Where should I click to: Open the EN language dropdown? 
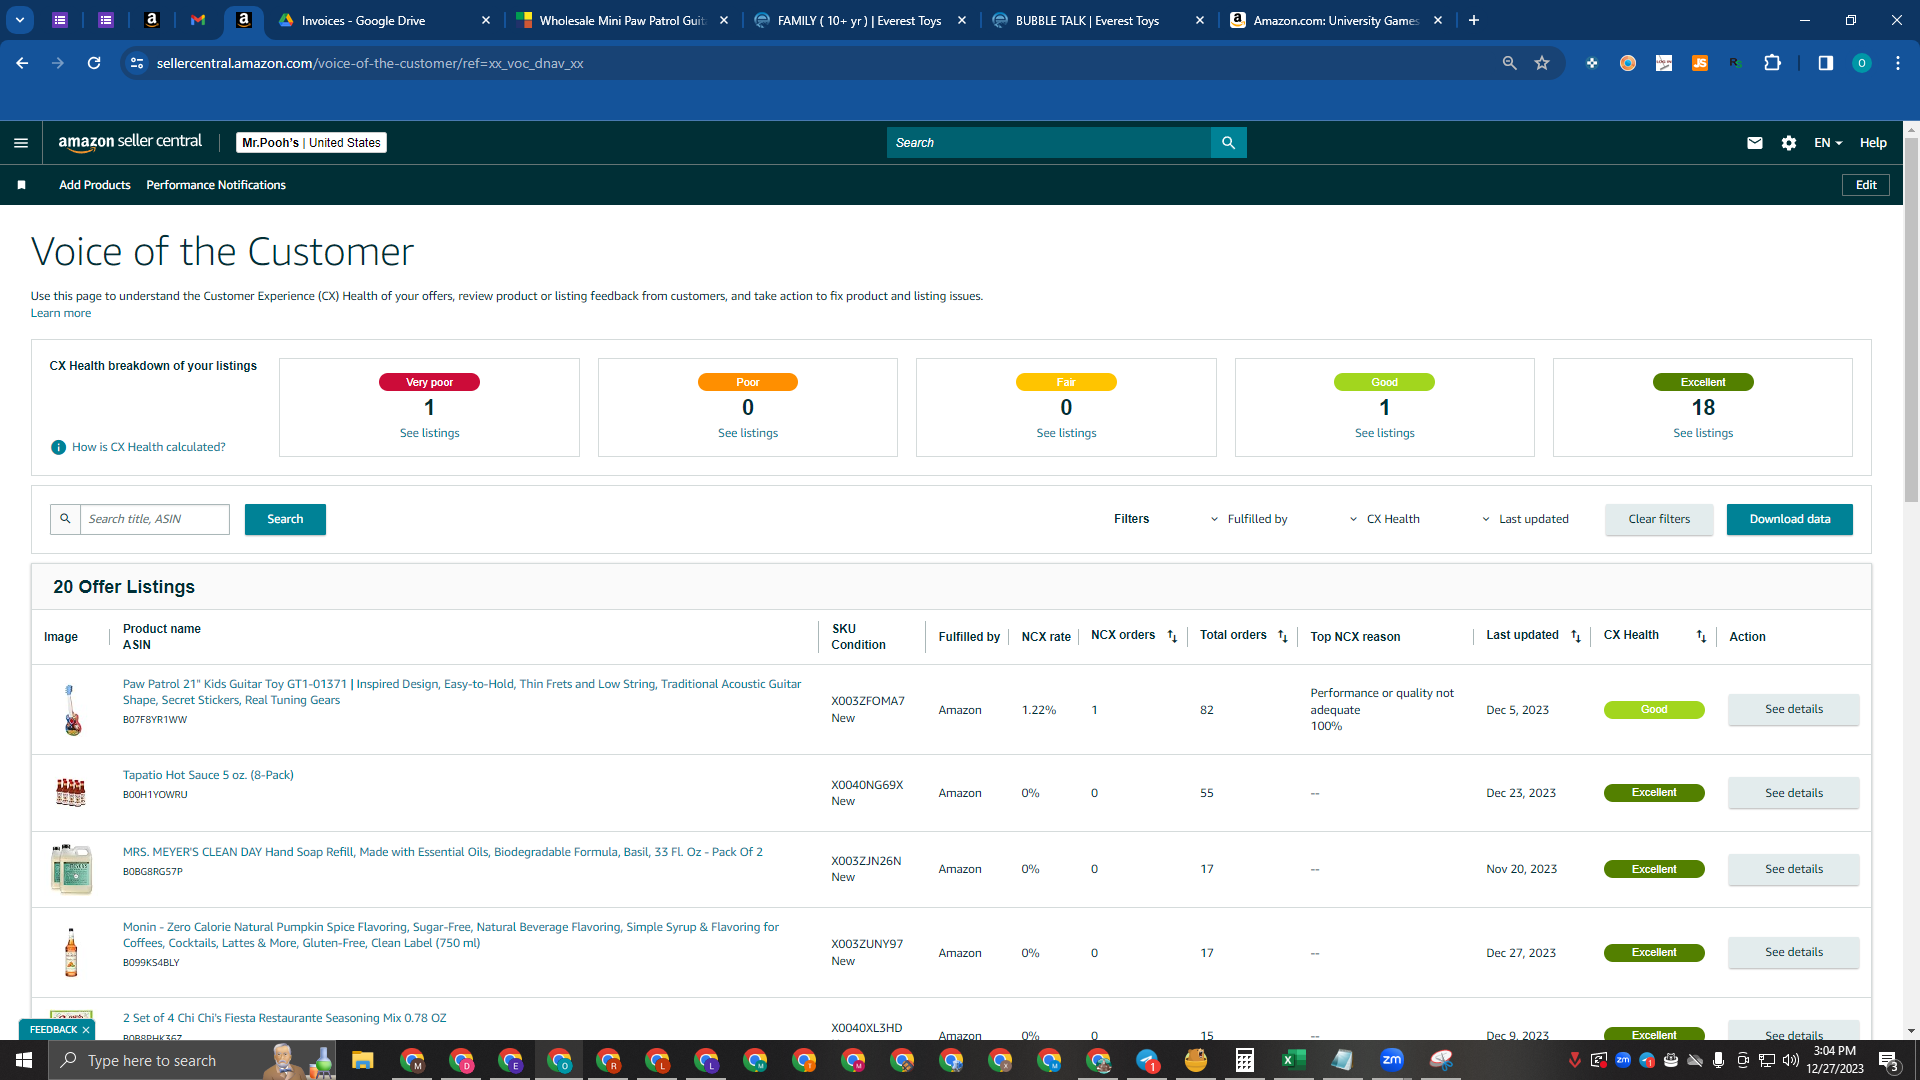(x=1828, y=143)
